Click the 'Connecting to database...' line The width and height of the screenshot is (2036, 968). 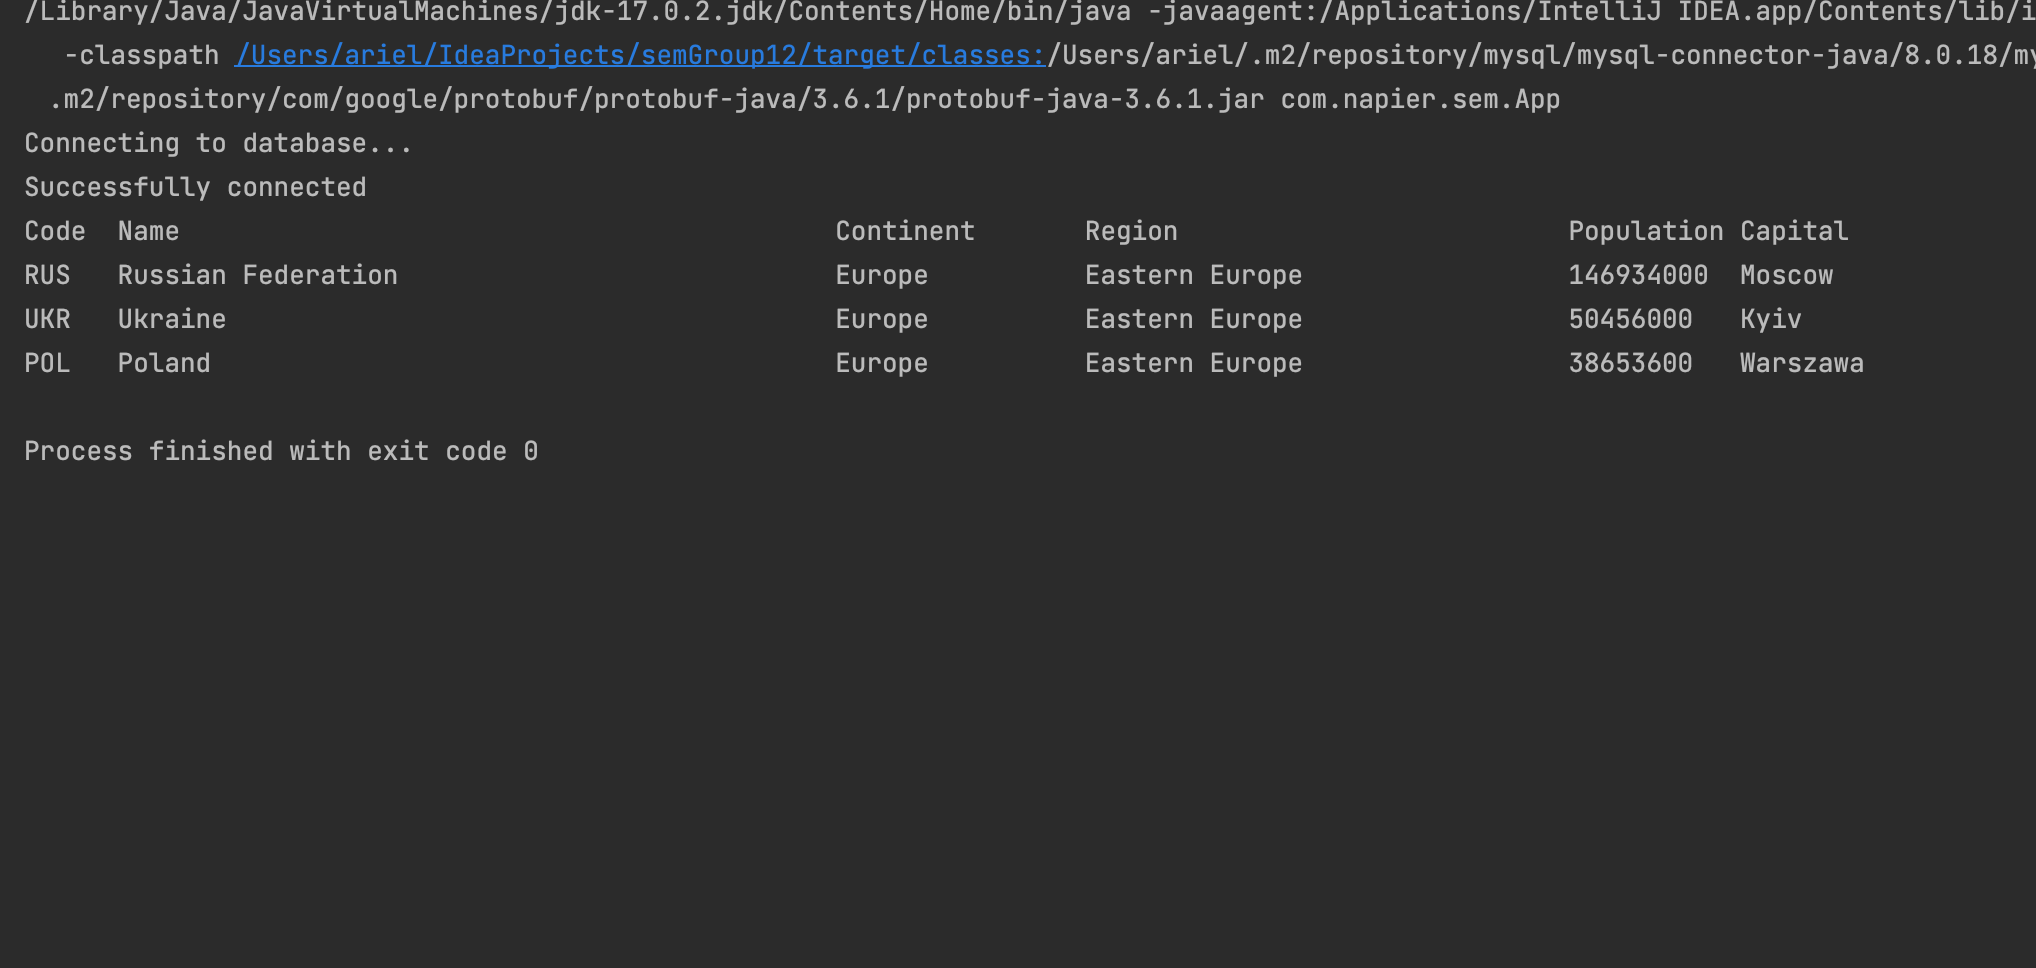[218, 143]
